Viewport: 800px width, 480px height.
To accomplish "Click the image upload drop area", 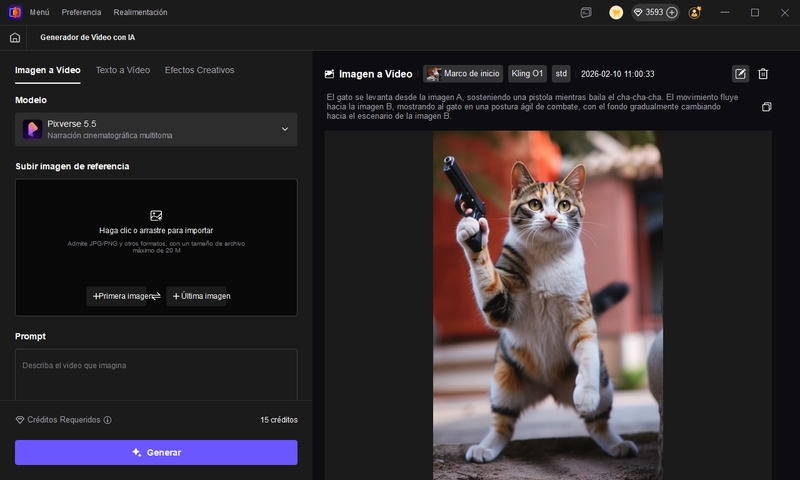I will tap(156, 247).
